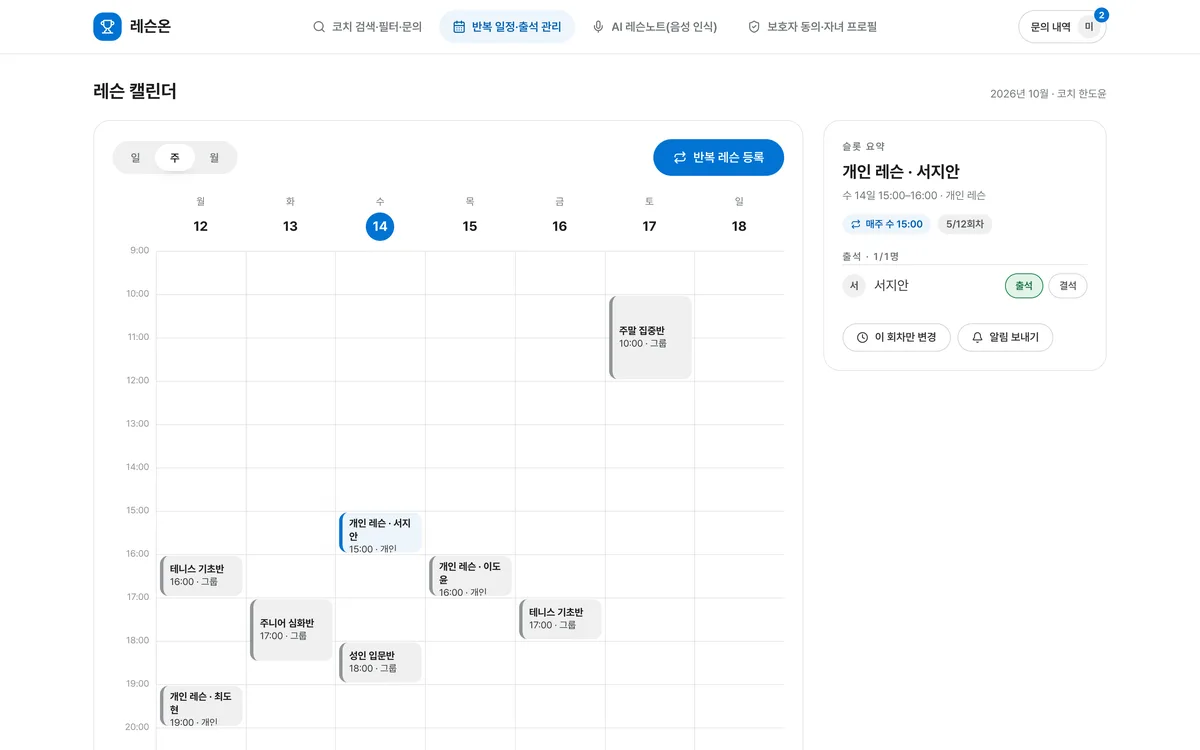Open the 개인 레슨 · 서지안 calendar event
The image size is (1200, 750).
click(380, 533)
